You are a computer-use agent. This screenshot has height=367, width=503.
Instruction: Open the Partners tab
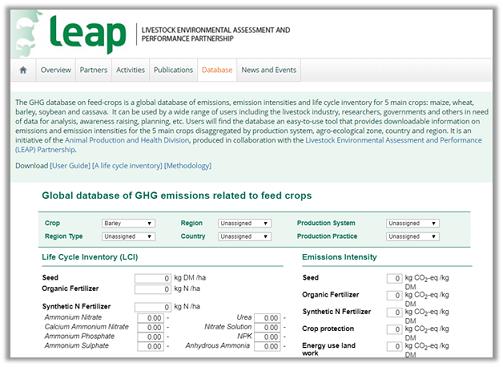click(93, 70)
